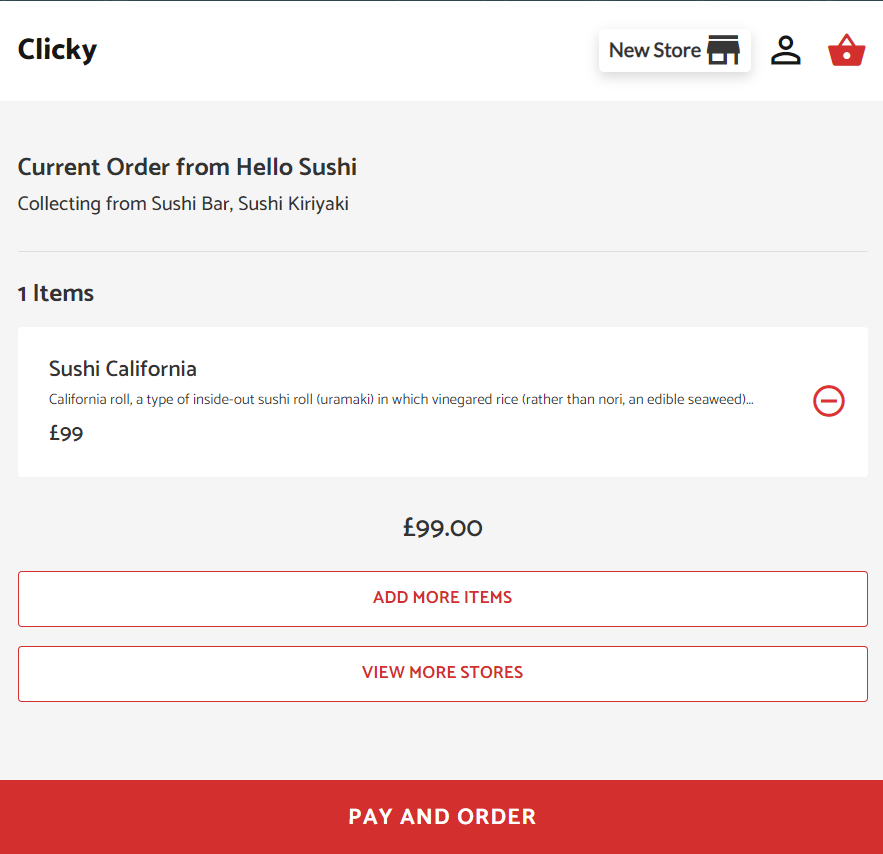Click View More Stores button
The image size is (883, 854).
443,673
